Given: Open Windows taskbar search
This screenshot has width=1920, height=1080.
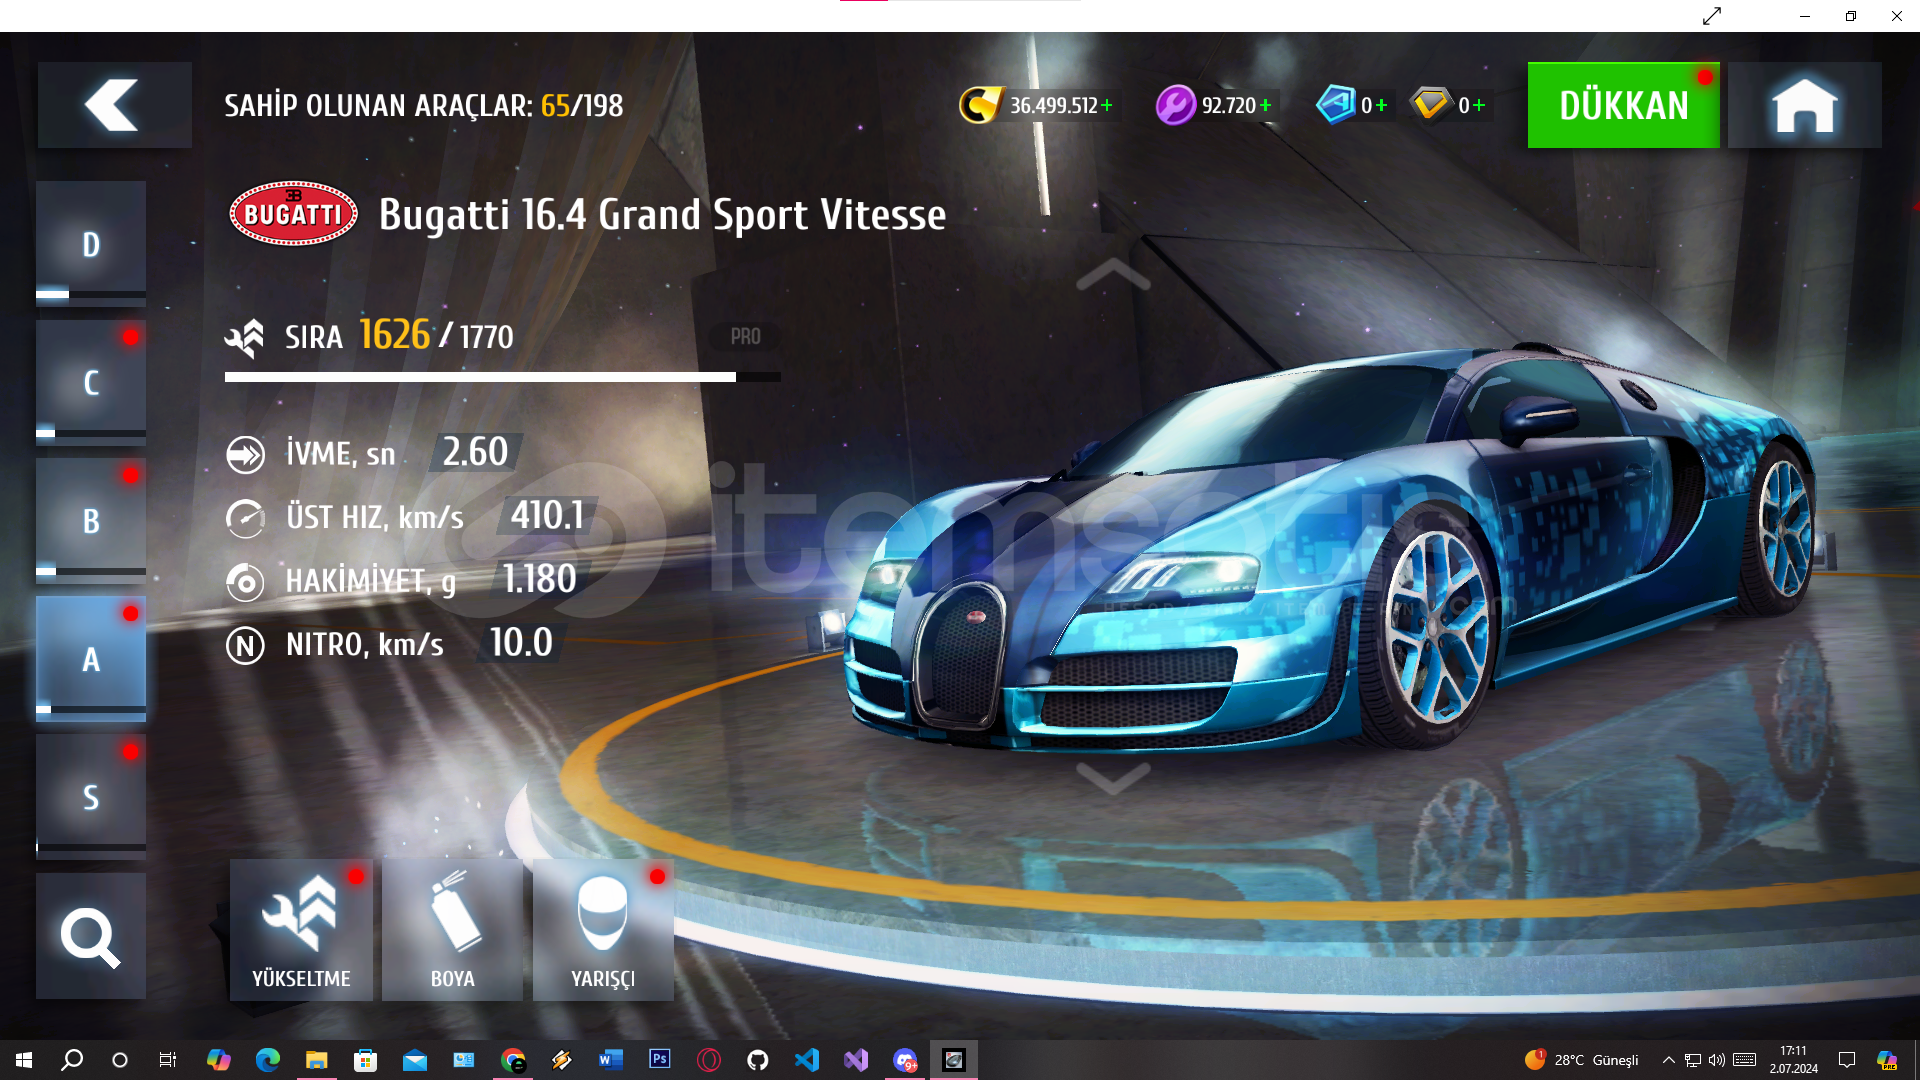Looking at the screenshot, I should coord(72,1060).
